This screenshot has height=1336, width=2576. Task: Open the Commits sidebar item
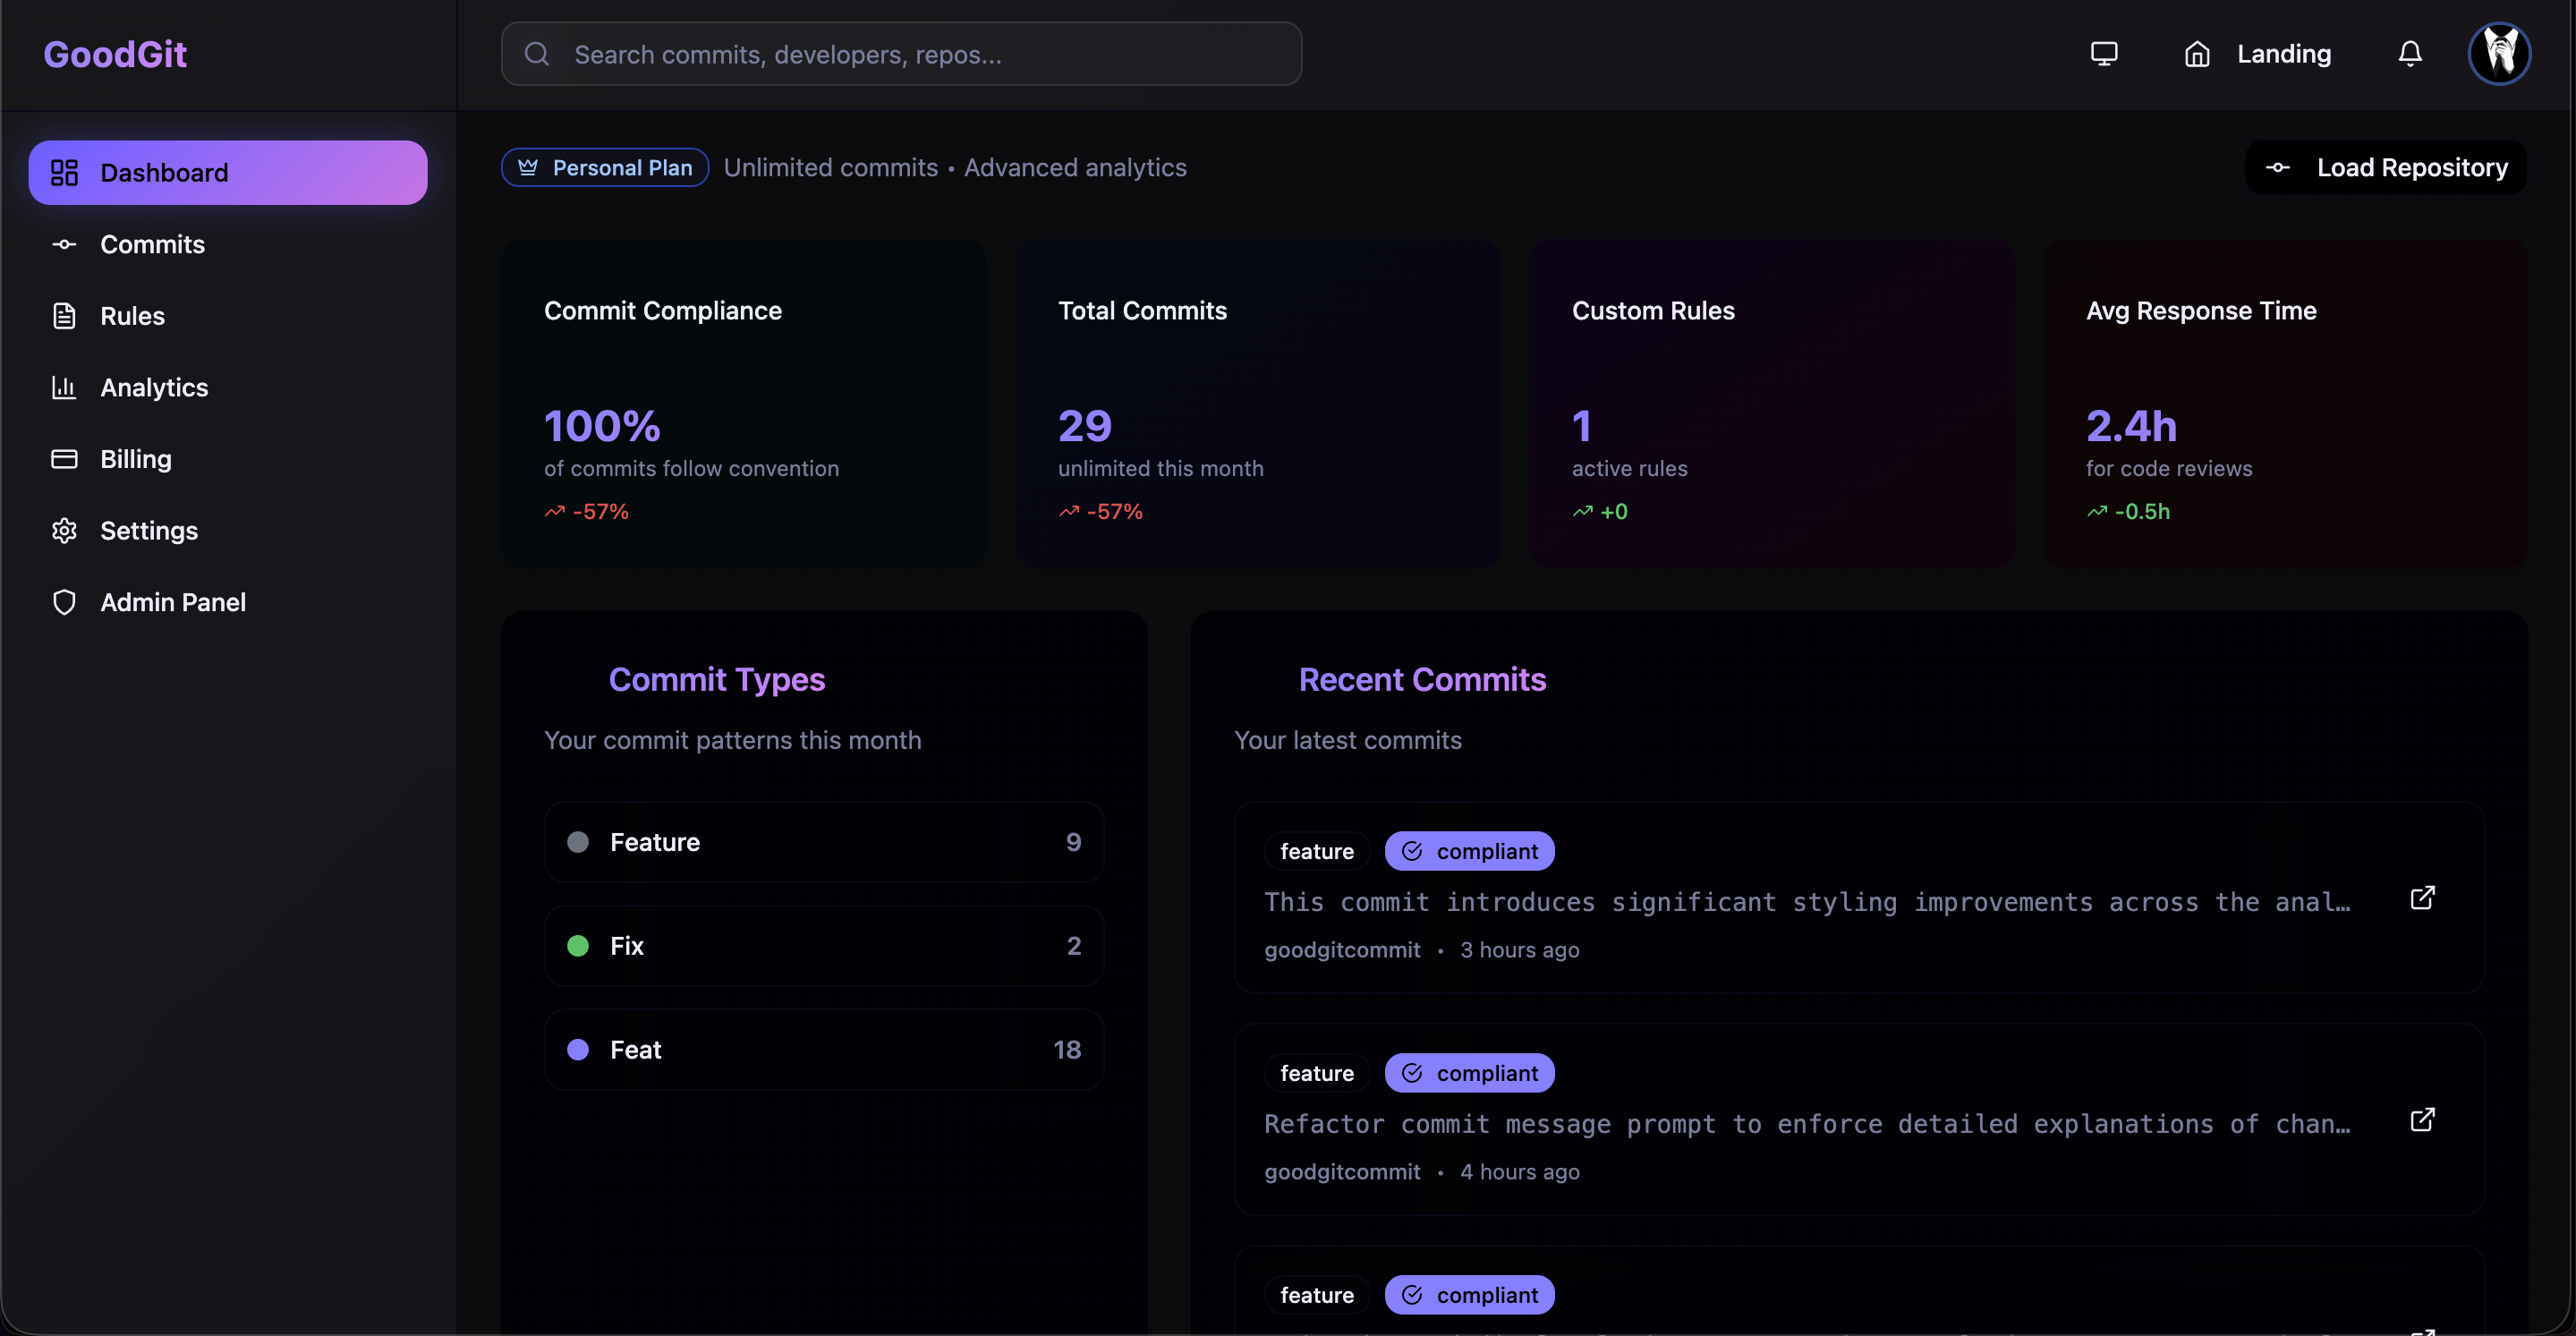pos(152,245)
